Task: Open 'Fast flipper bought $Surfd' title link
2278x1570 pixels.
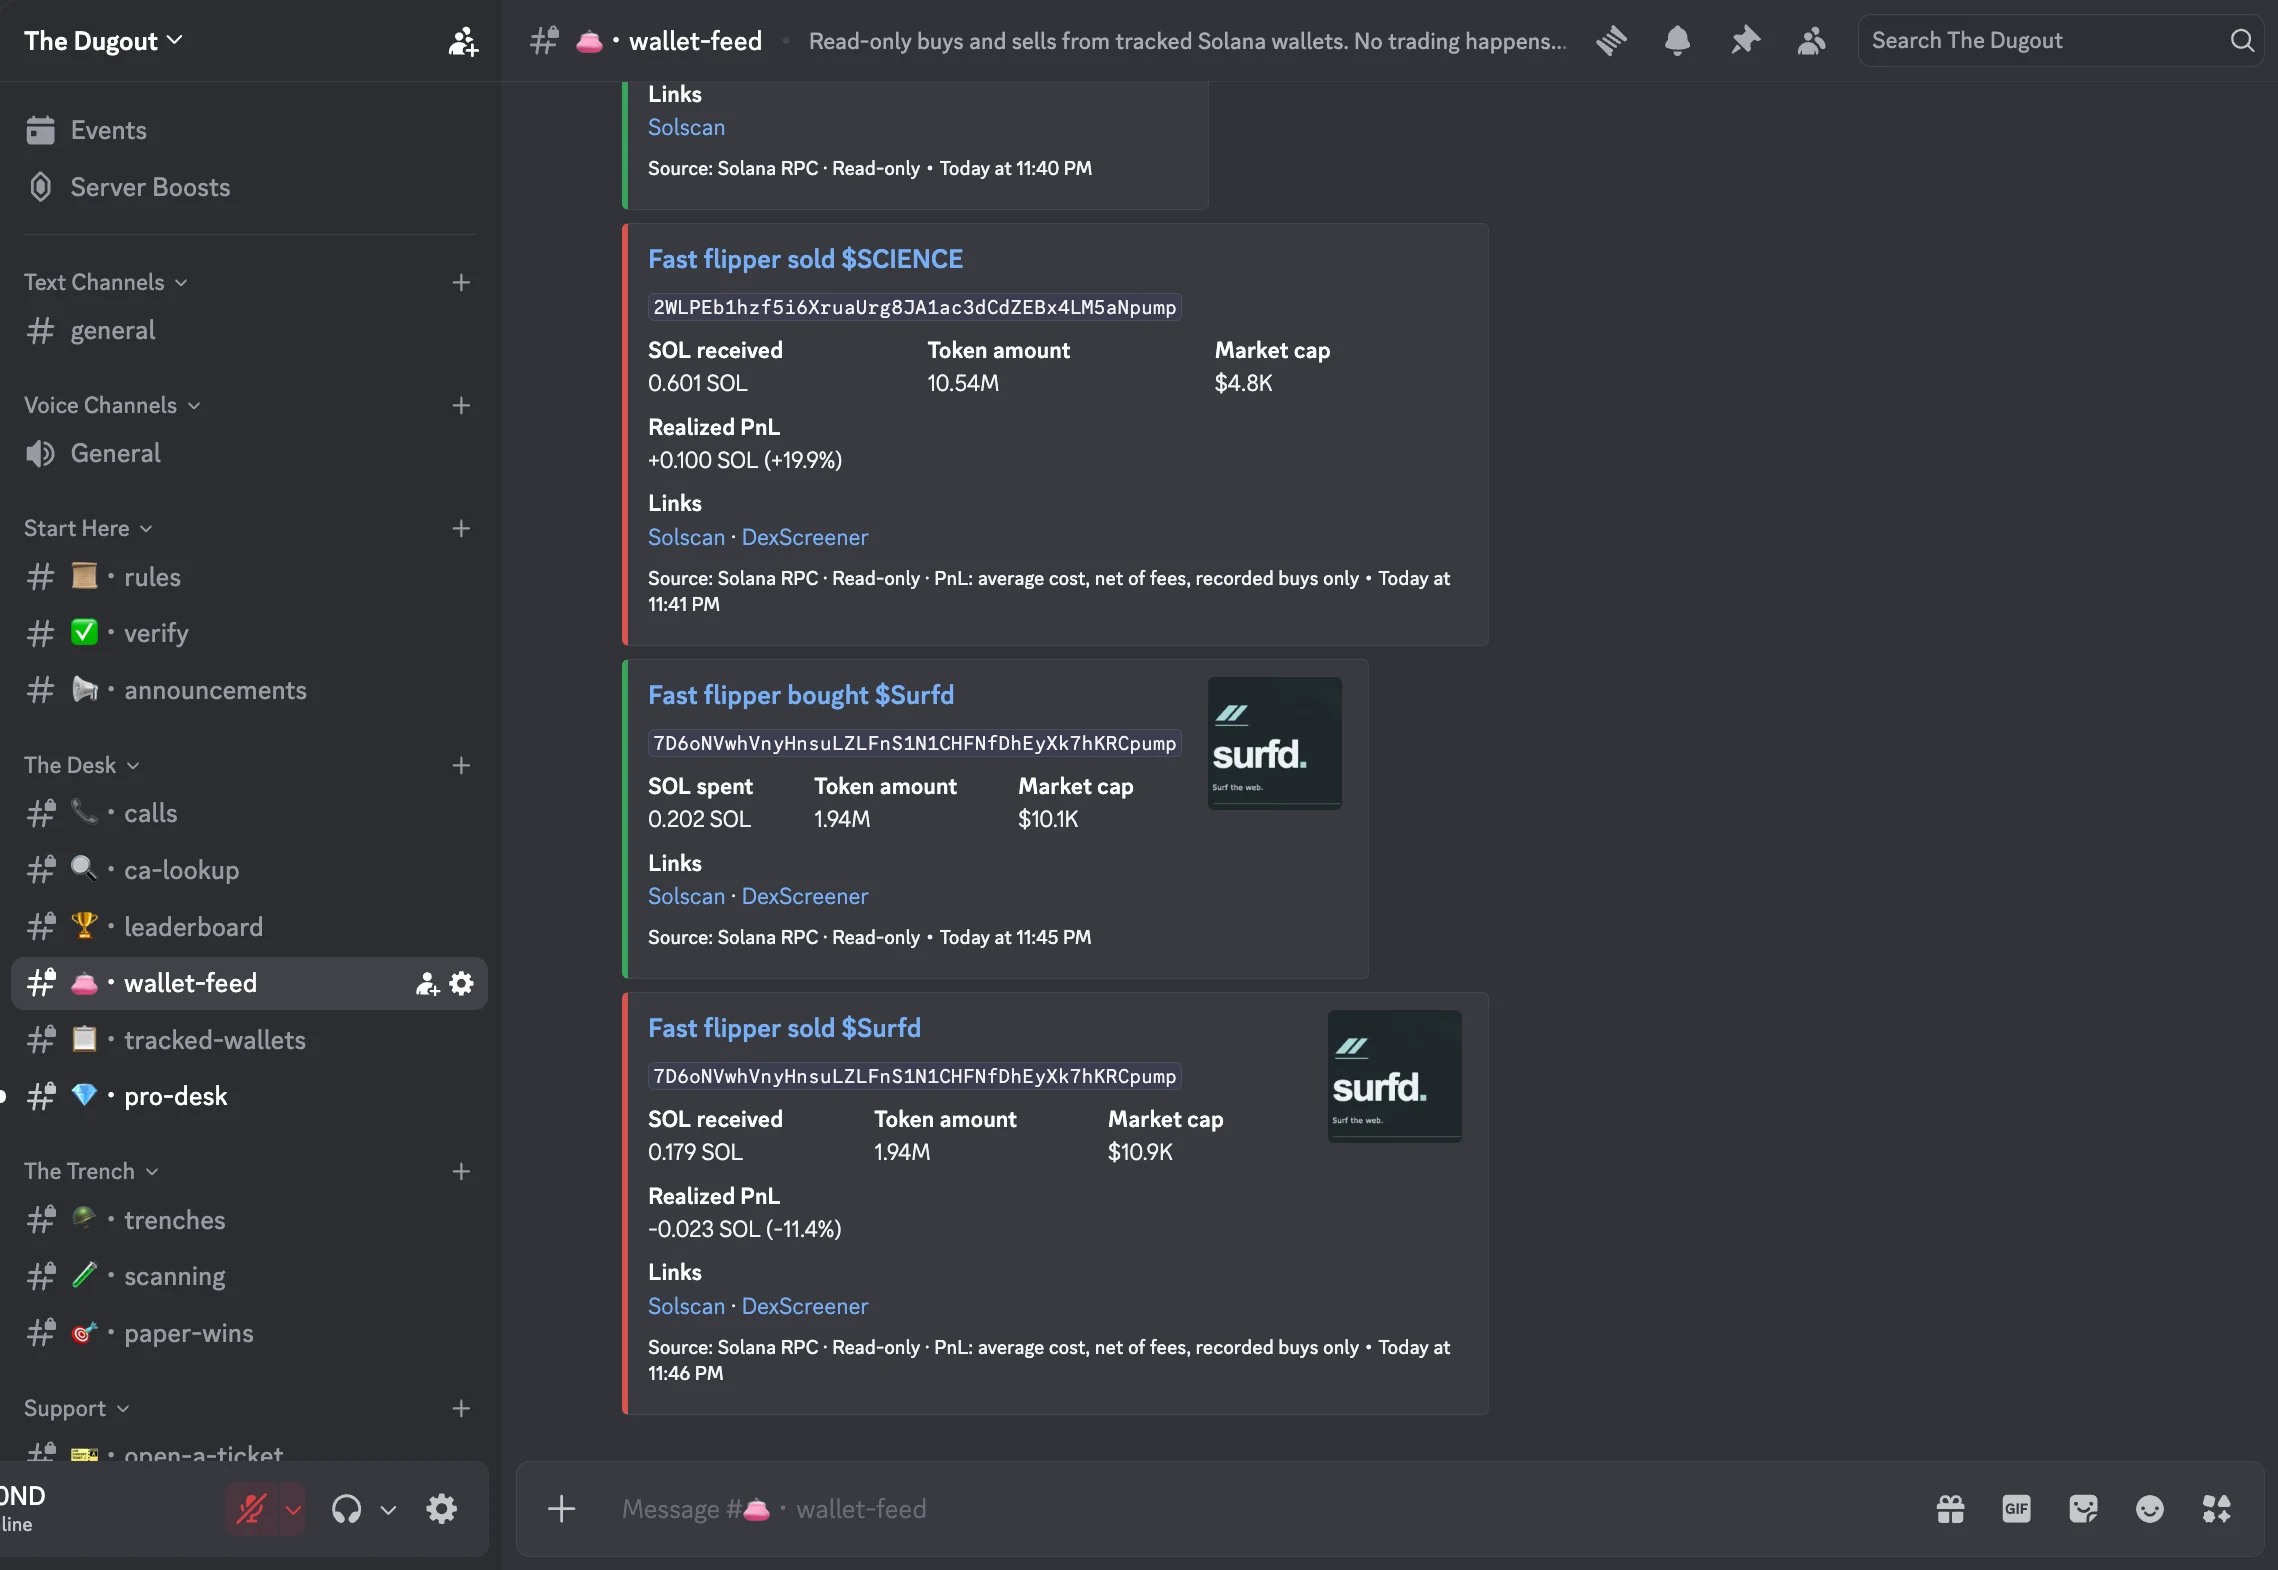Action: (x=801, y=696)
